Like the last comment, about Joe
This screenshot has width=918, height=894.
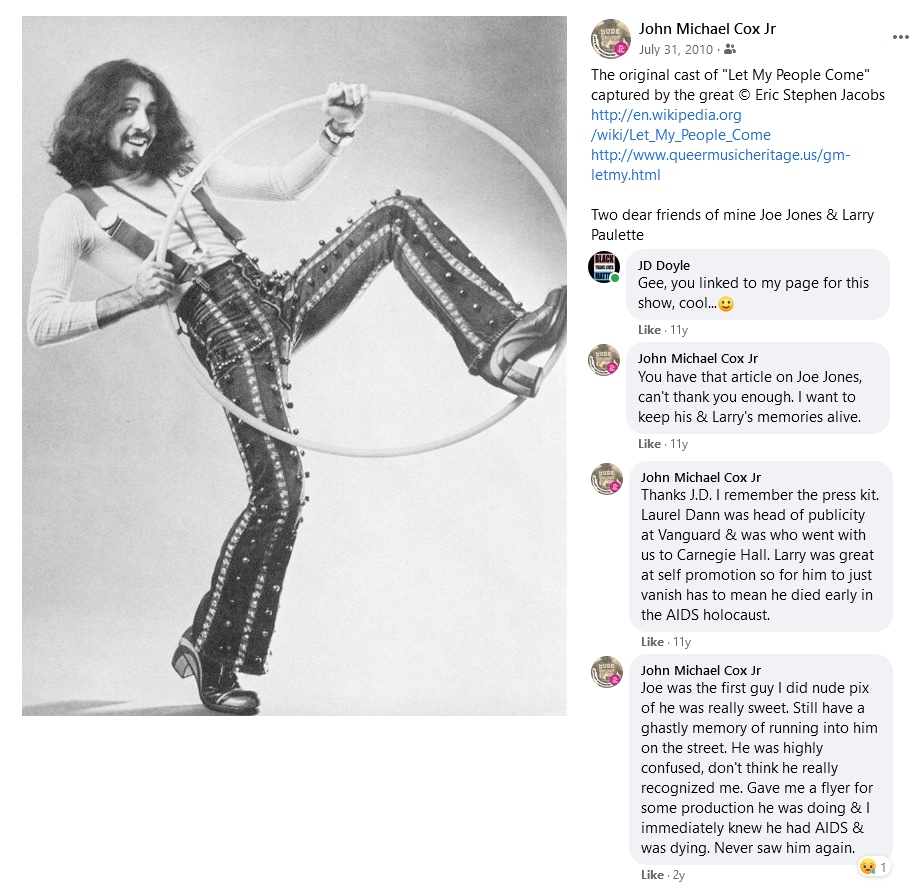652,875
